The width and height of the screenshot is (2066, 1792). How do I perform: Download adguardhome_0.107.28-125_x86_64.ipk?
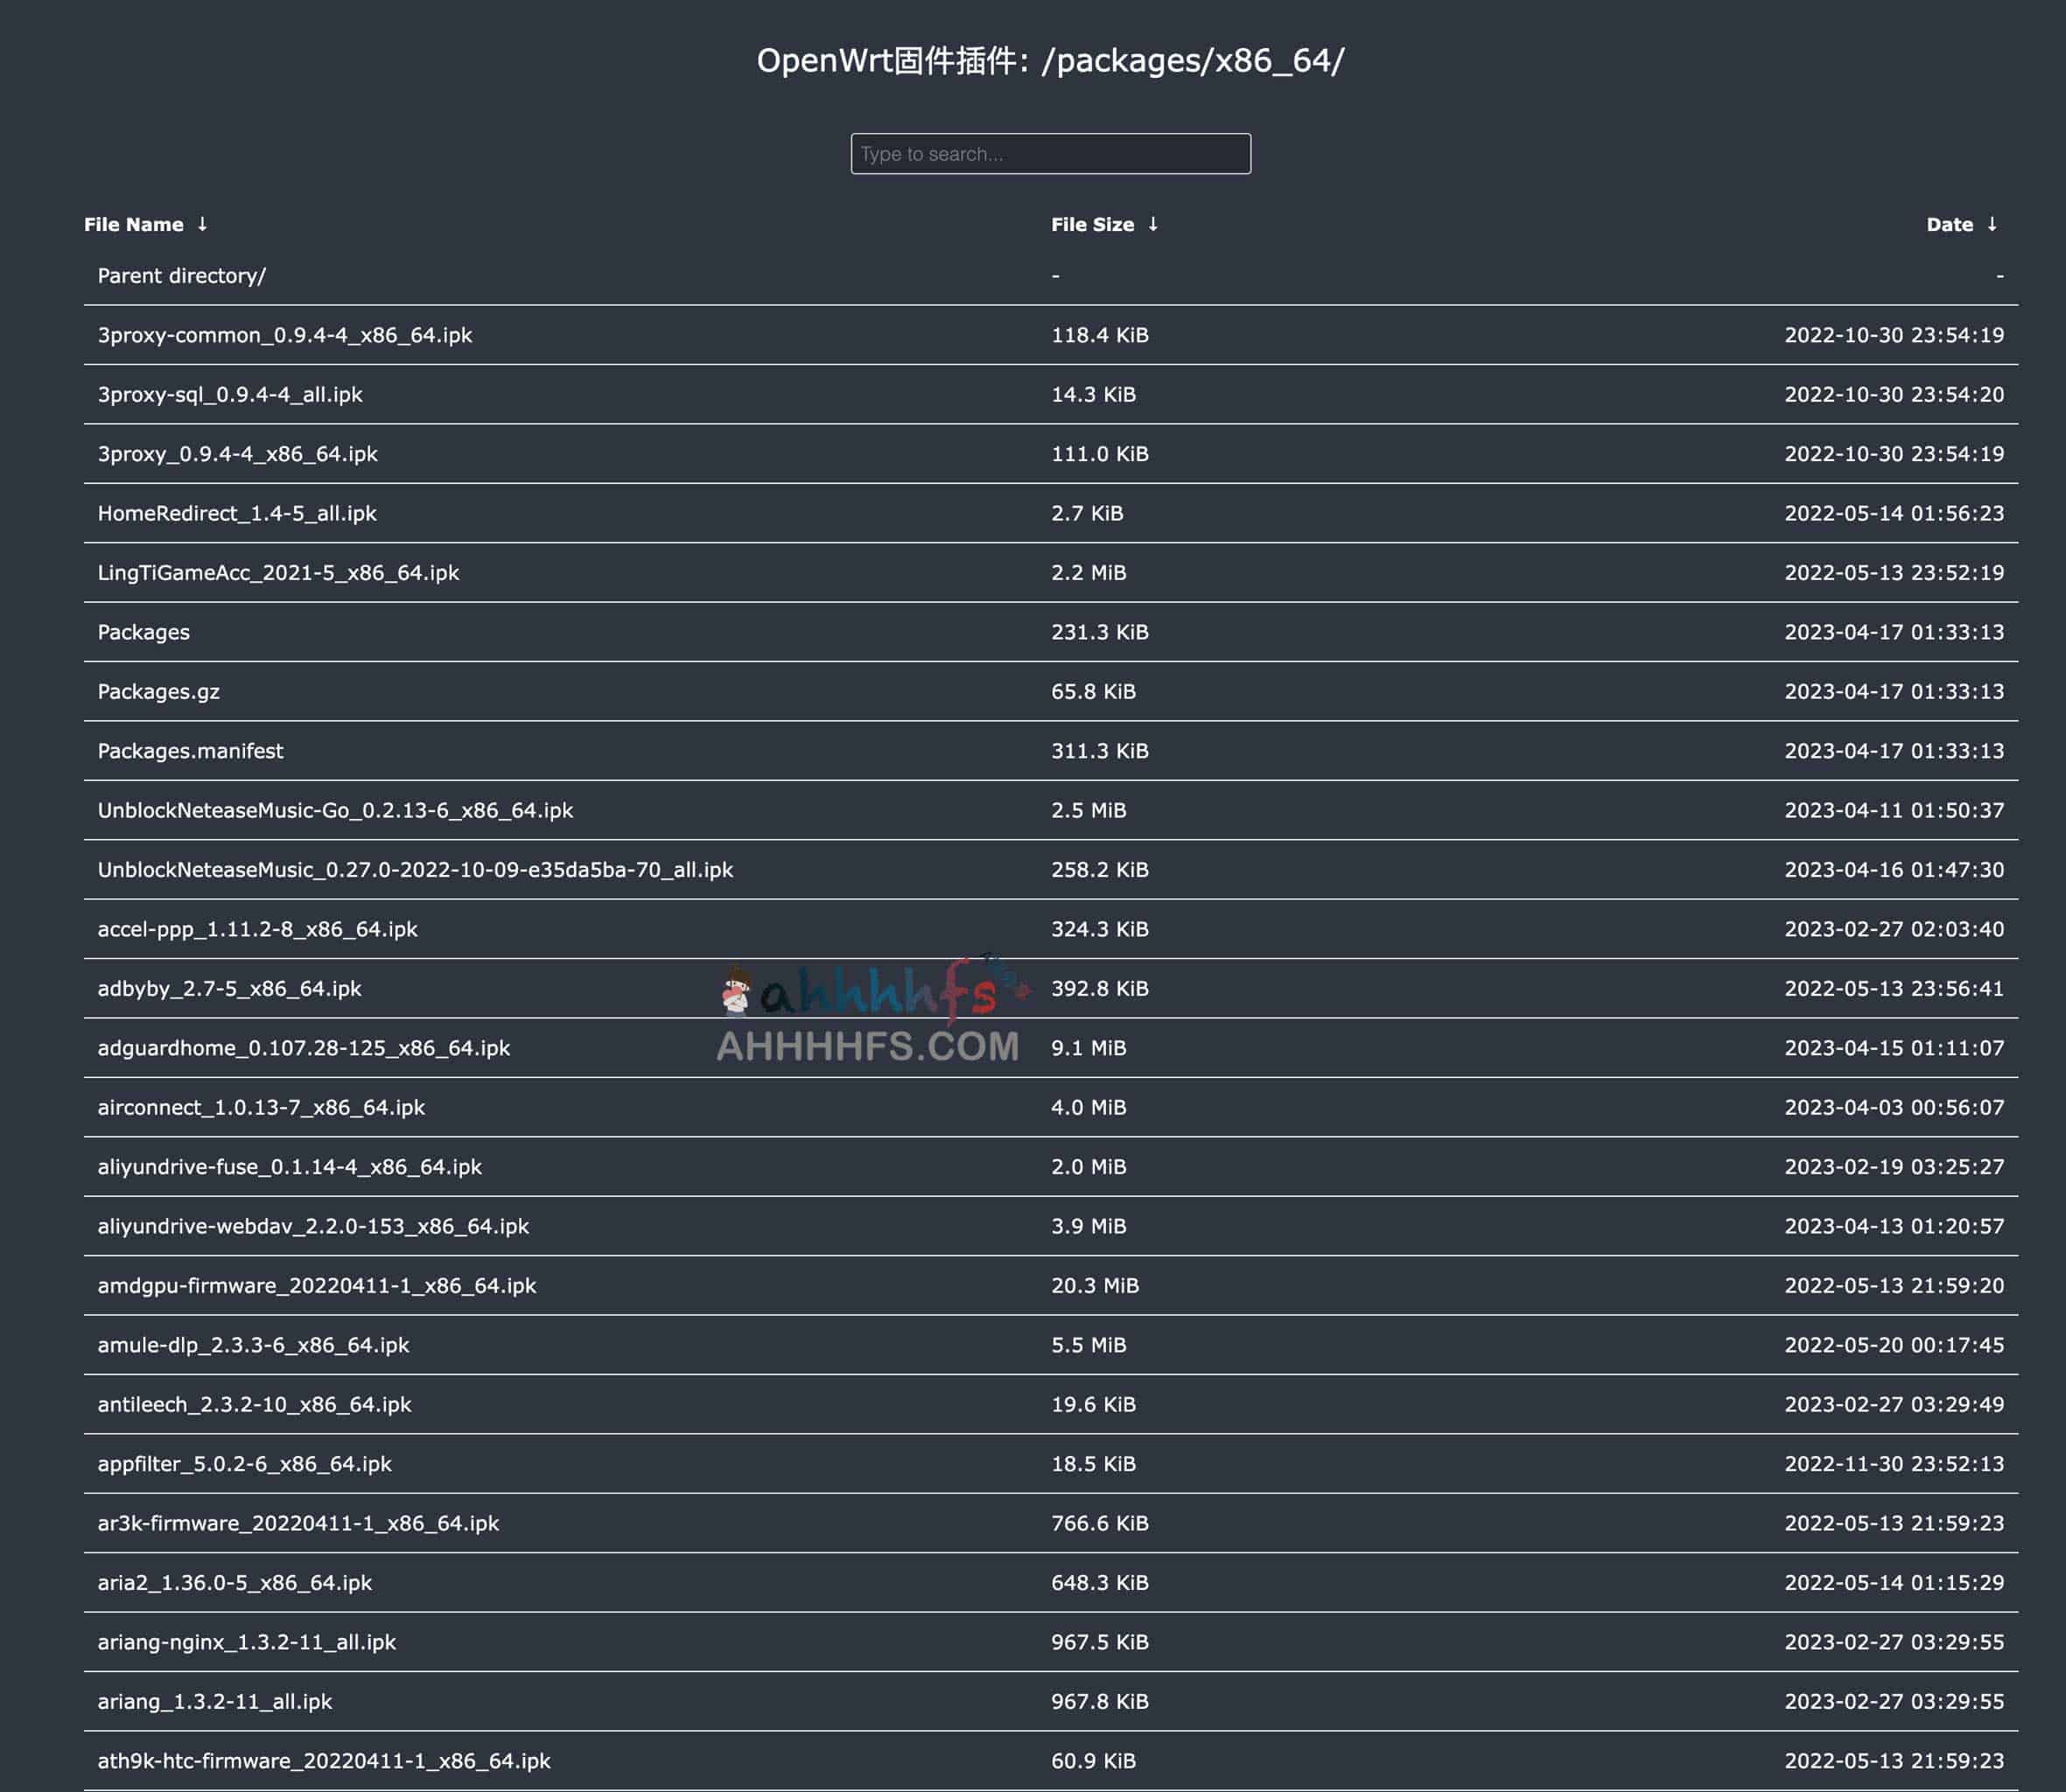pos(303,1048)
